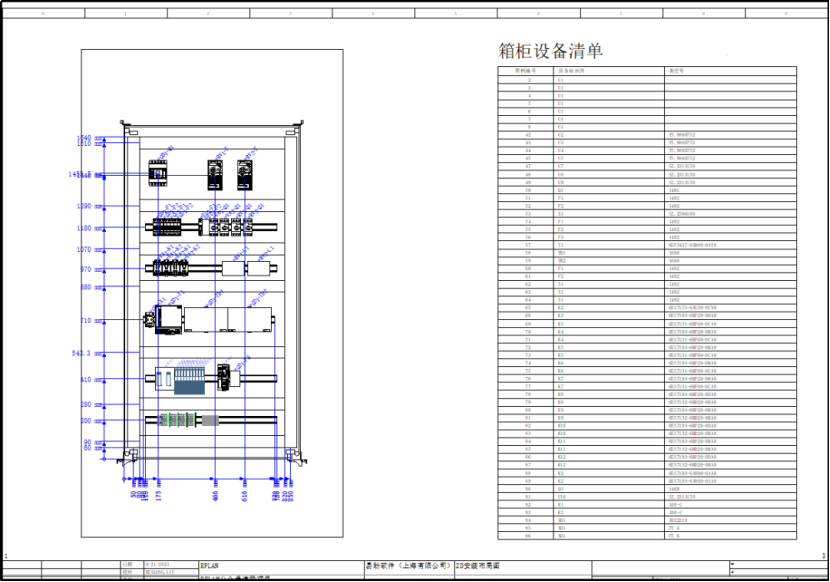This screenshot has height=582, width=830.
Task: Select the 易盼软件 company name field
Action: click(x=409, y=566)
